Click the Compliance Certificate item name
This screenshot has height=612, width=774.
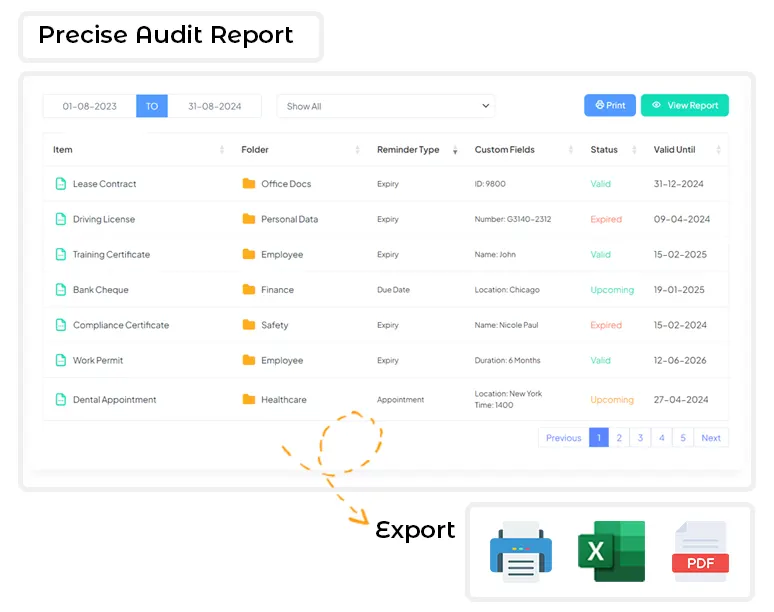(x=121, y=325)
